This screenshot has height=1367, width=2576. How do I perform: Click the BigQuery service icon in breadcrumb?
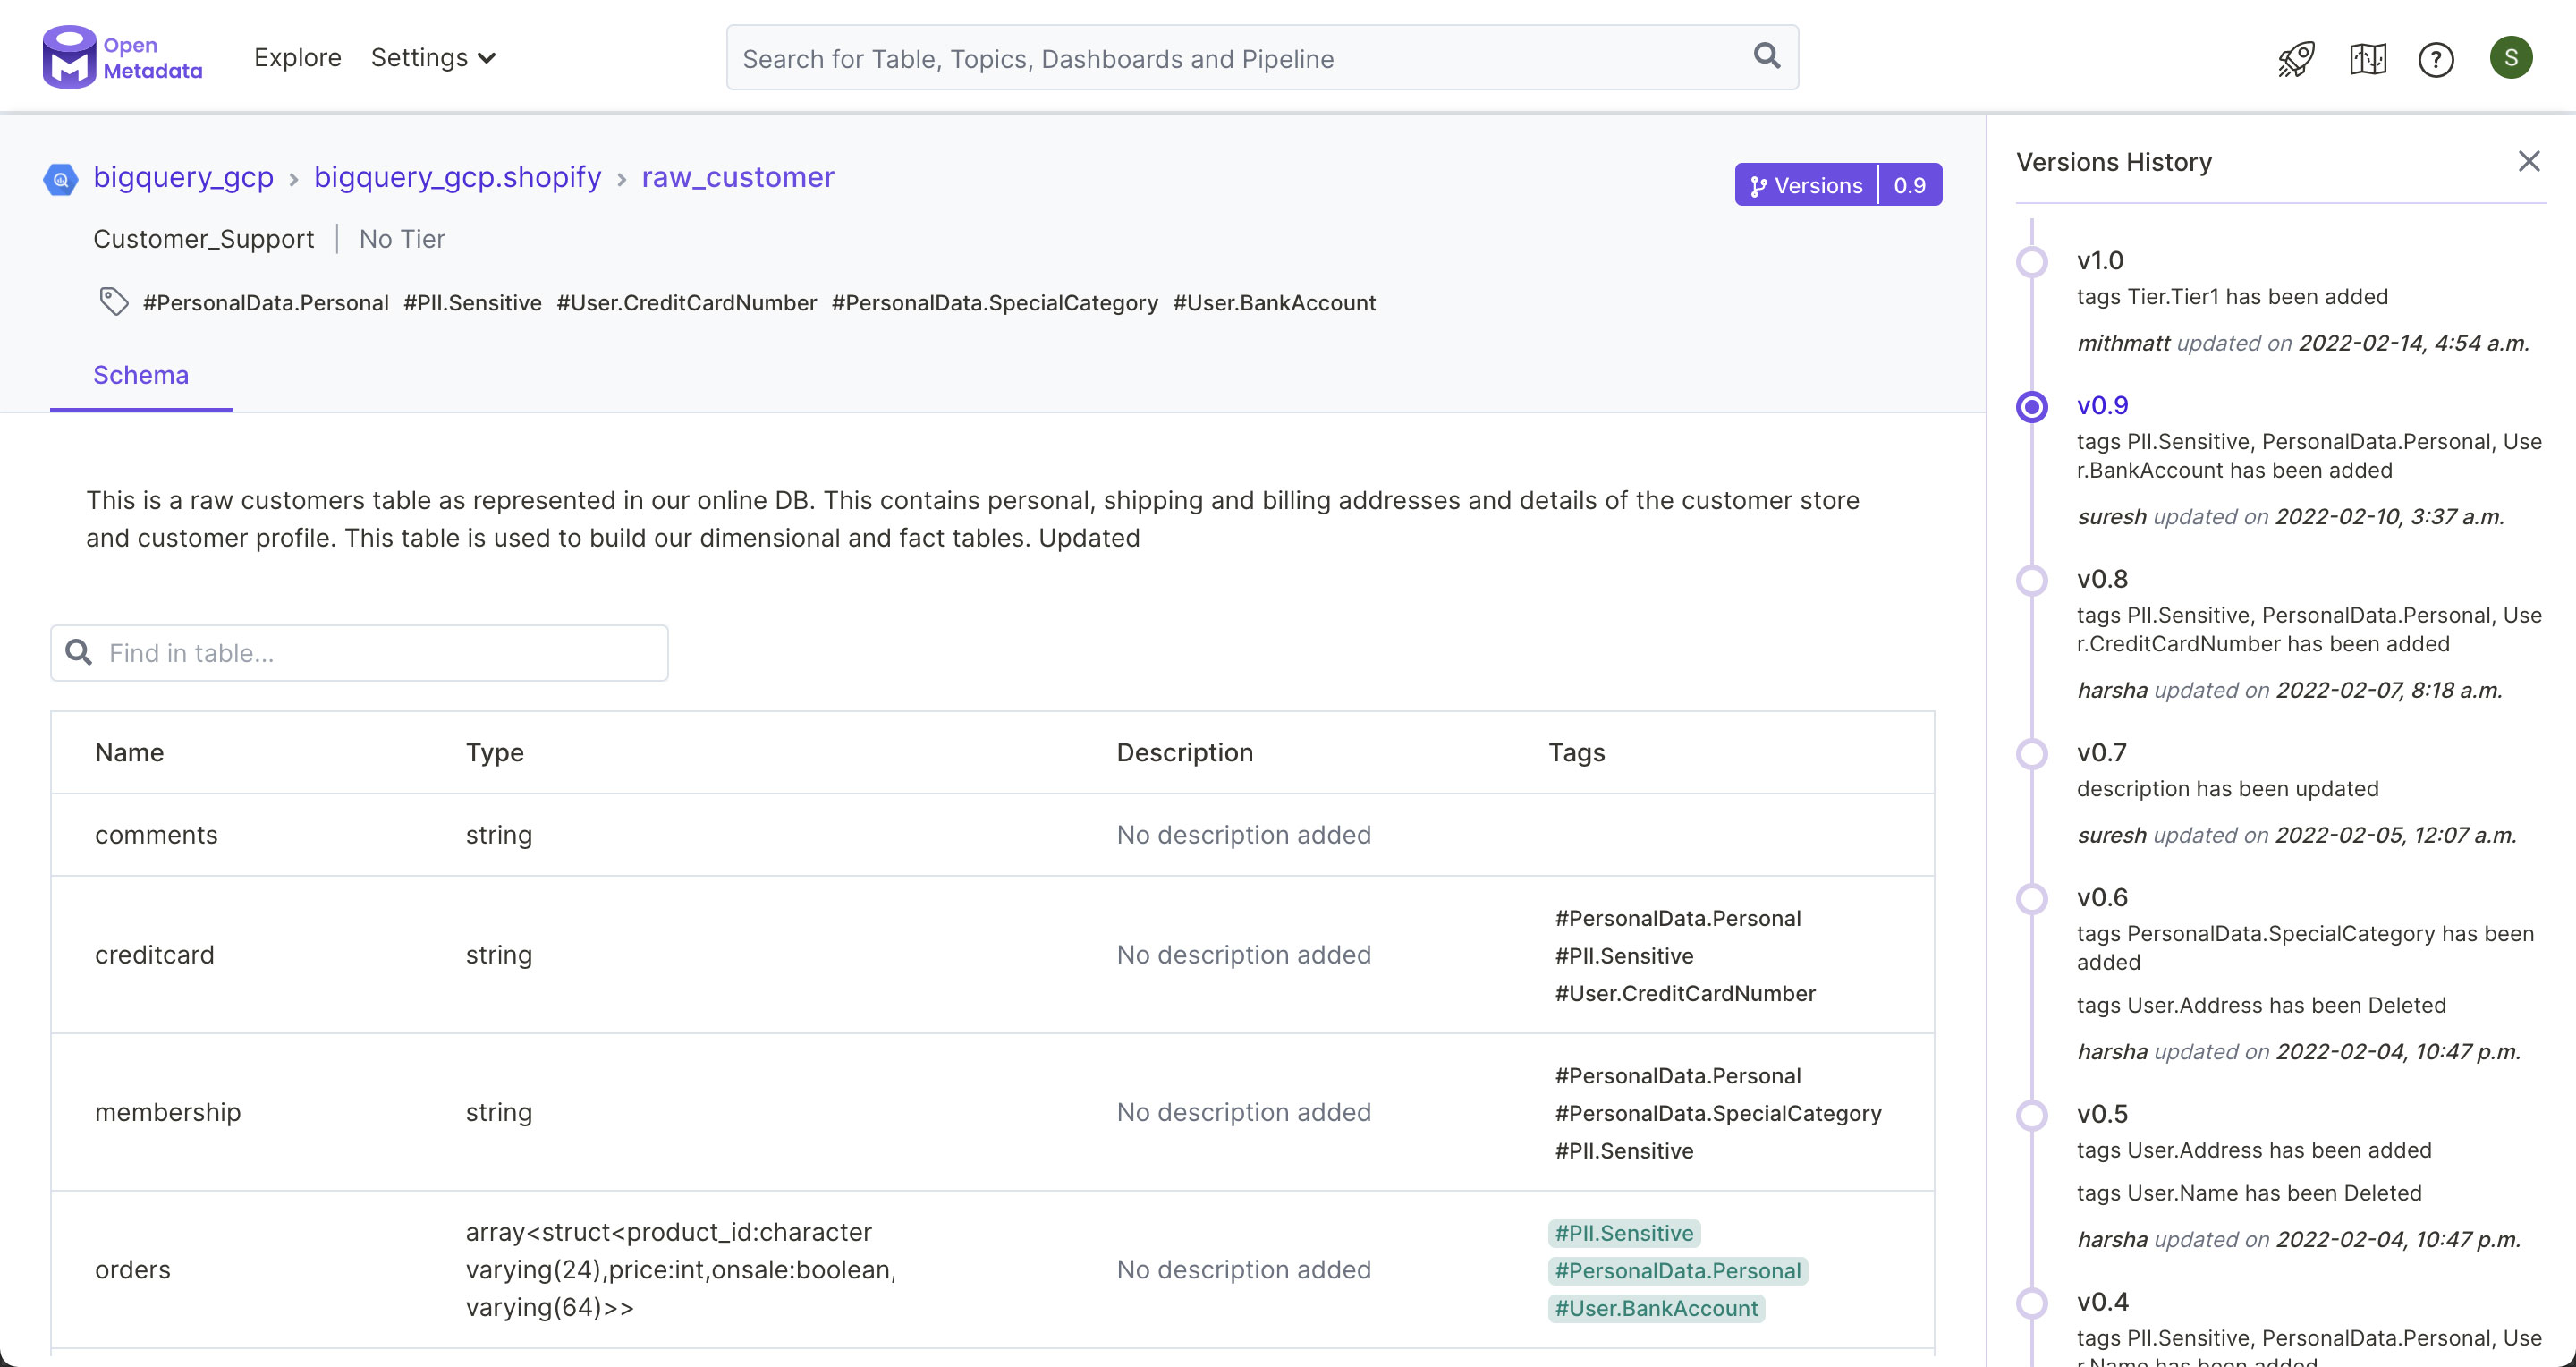[61, 179]
